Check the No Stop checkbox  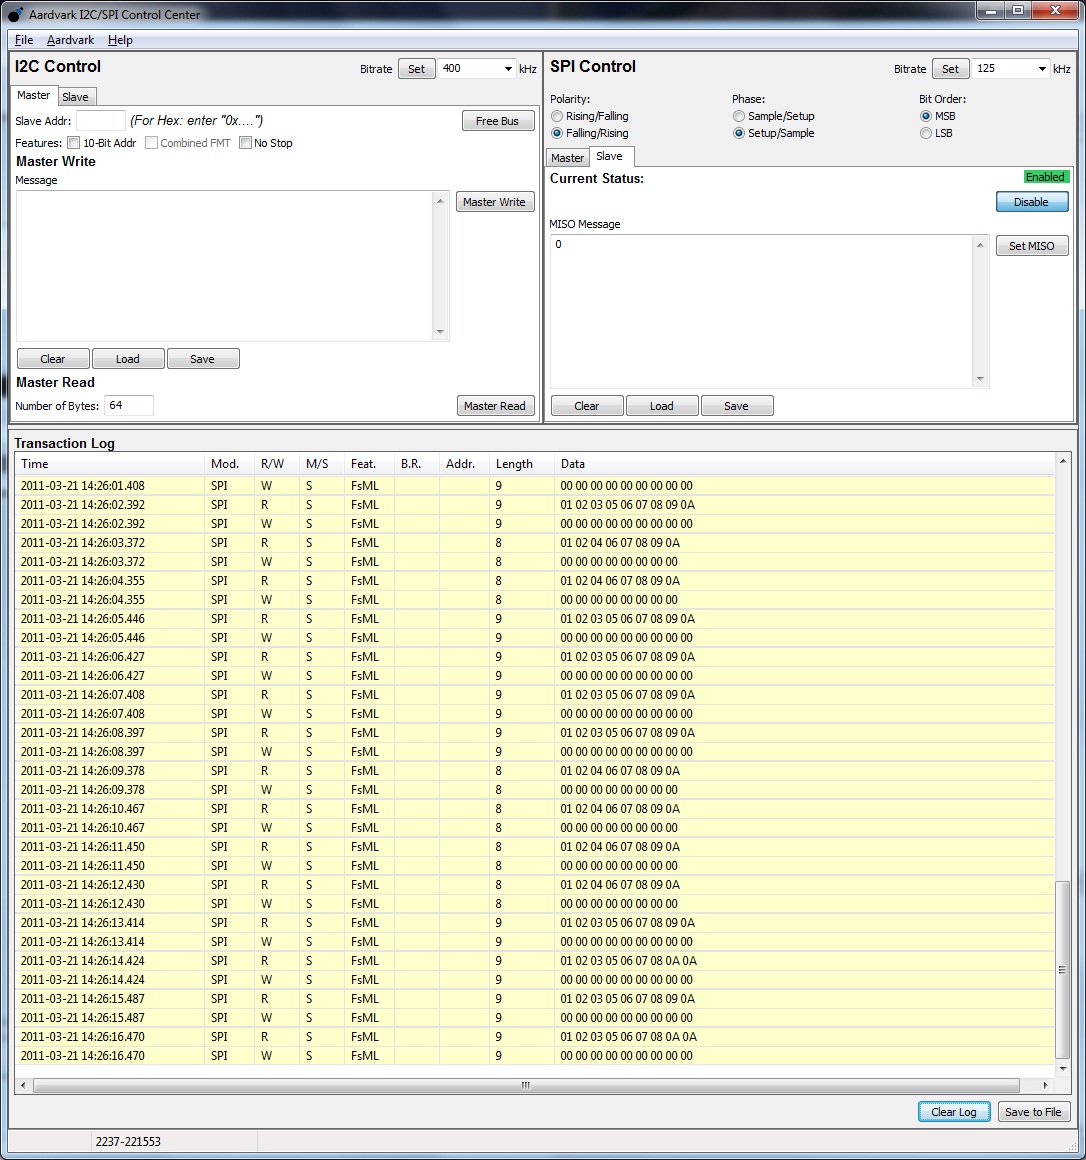(245, 143)
